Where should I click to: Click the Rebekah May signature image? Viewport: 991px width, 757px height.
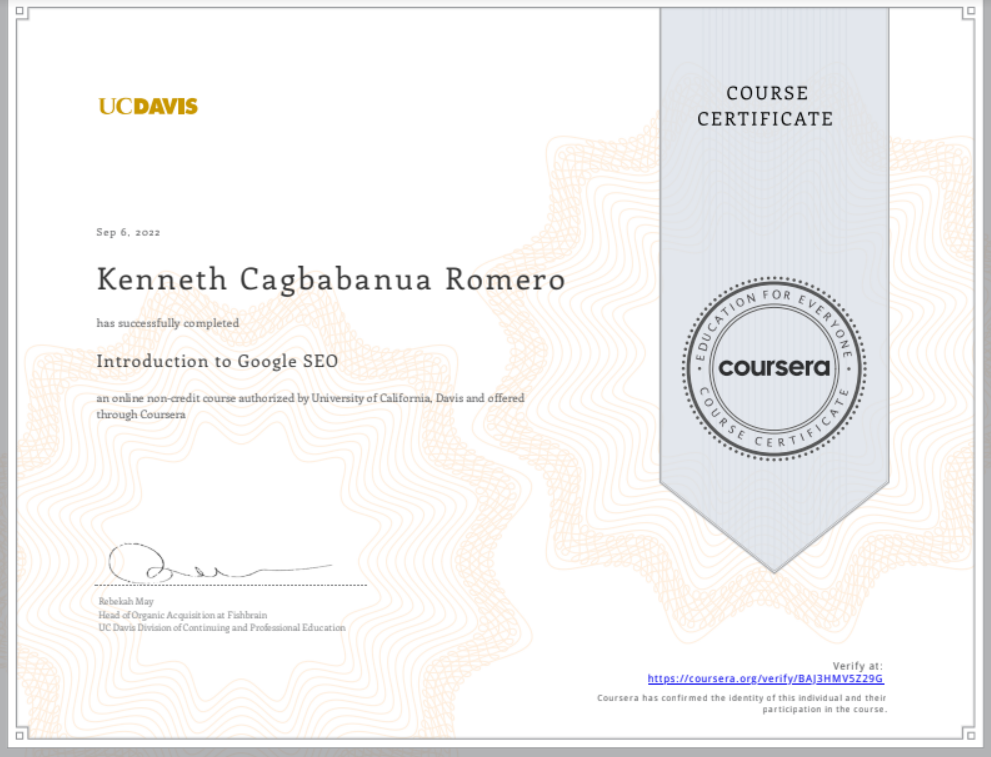(x=219, y=562)
